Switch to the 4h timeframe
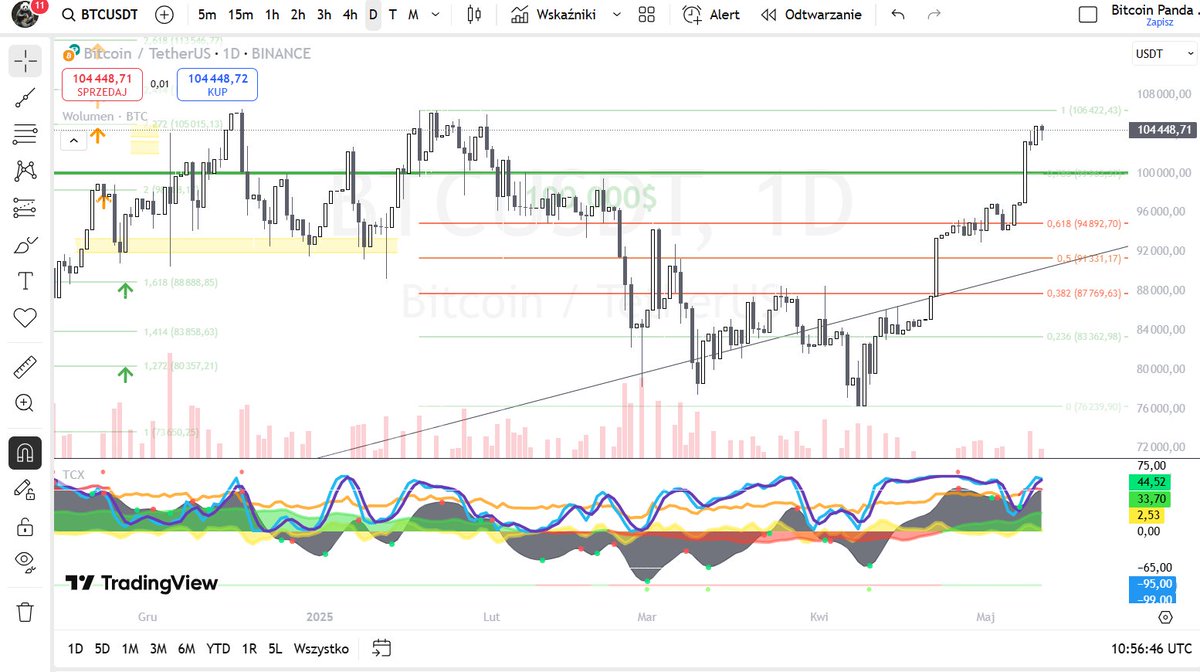 point(350,15)
